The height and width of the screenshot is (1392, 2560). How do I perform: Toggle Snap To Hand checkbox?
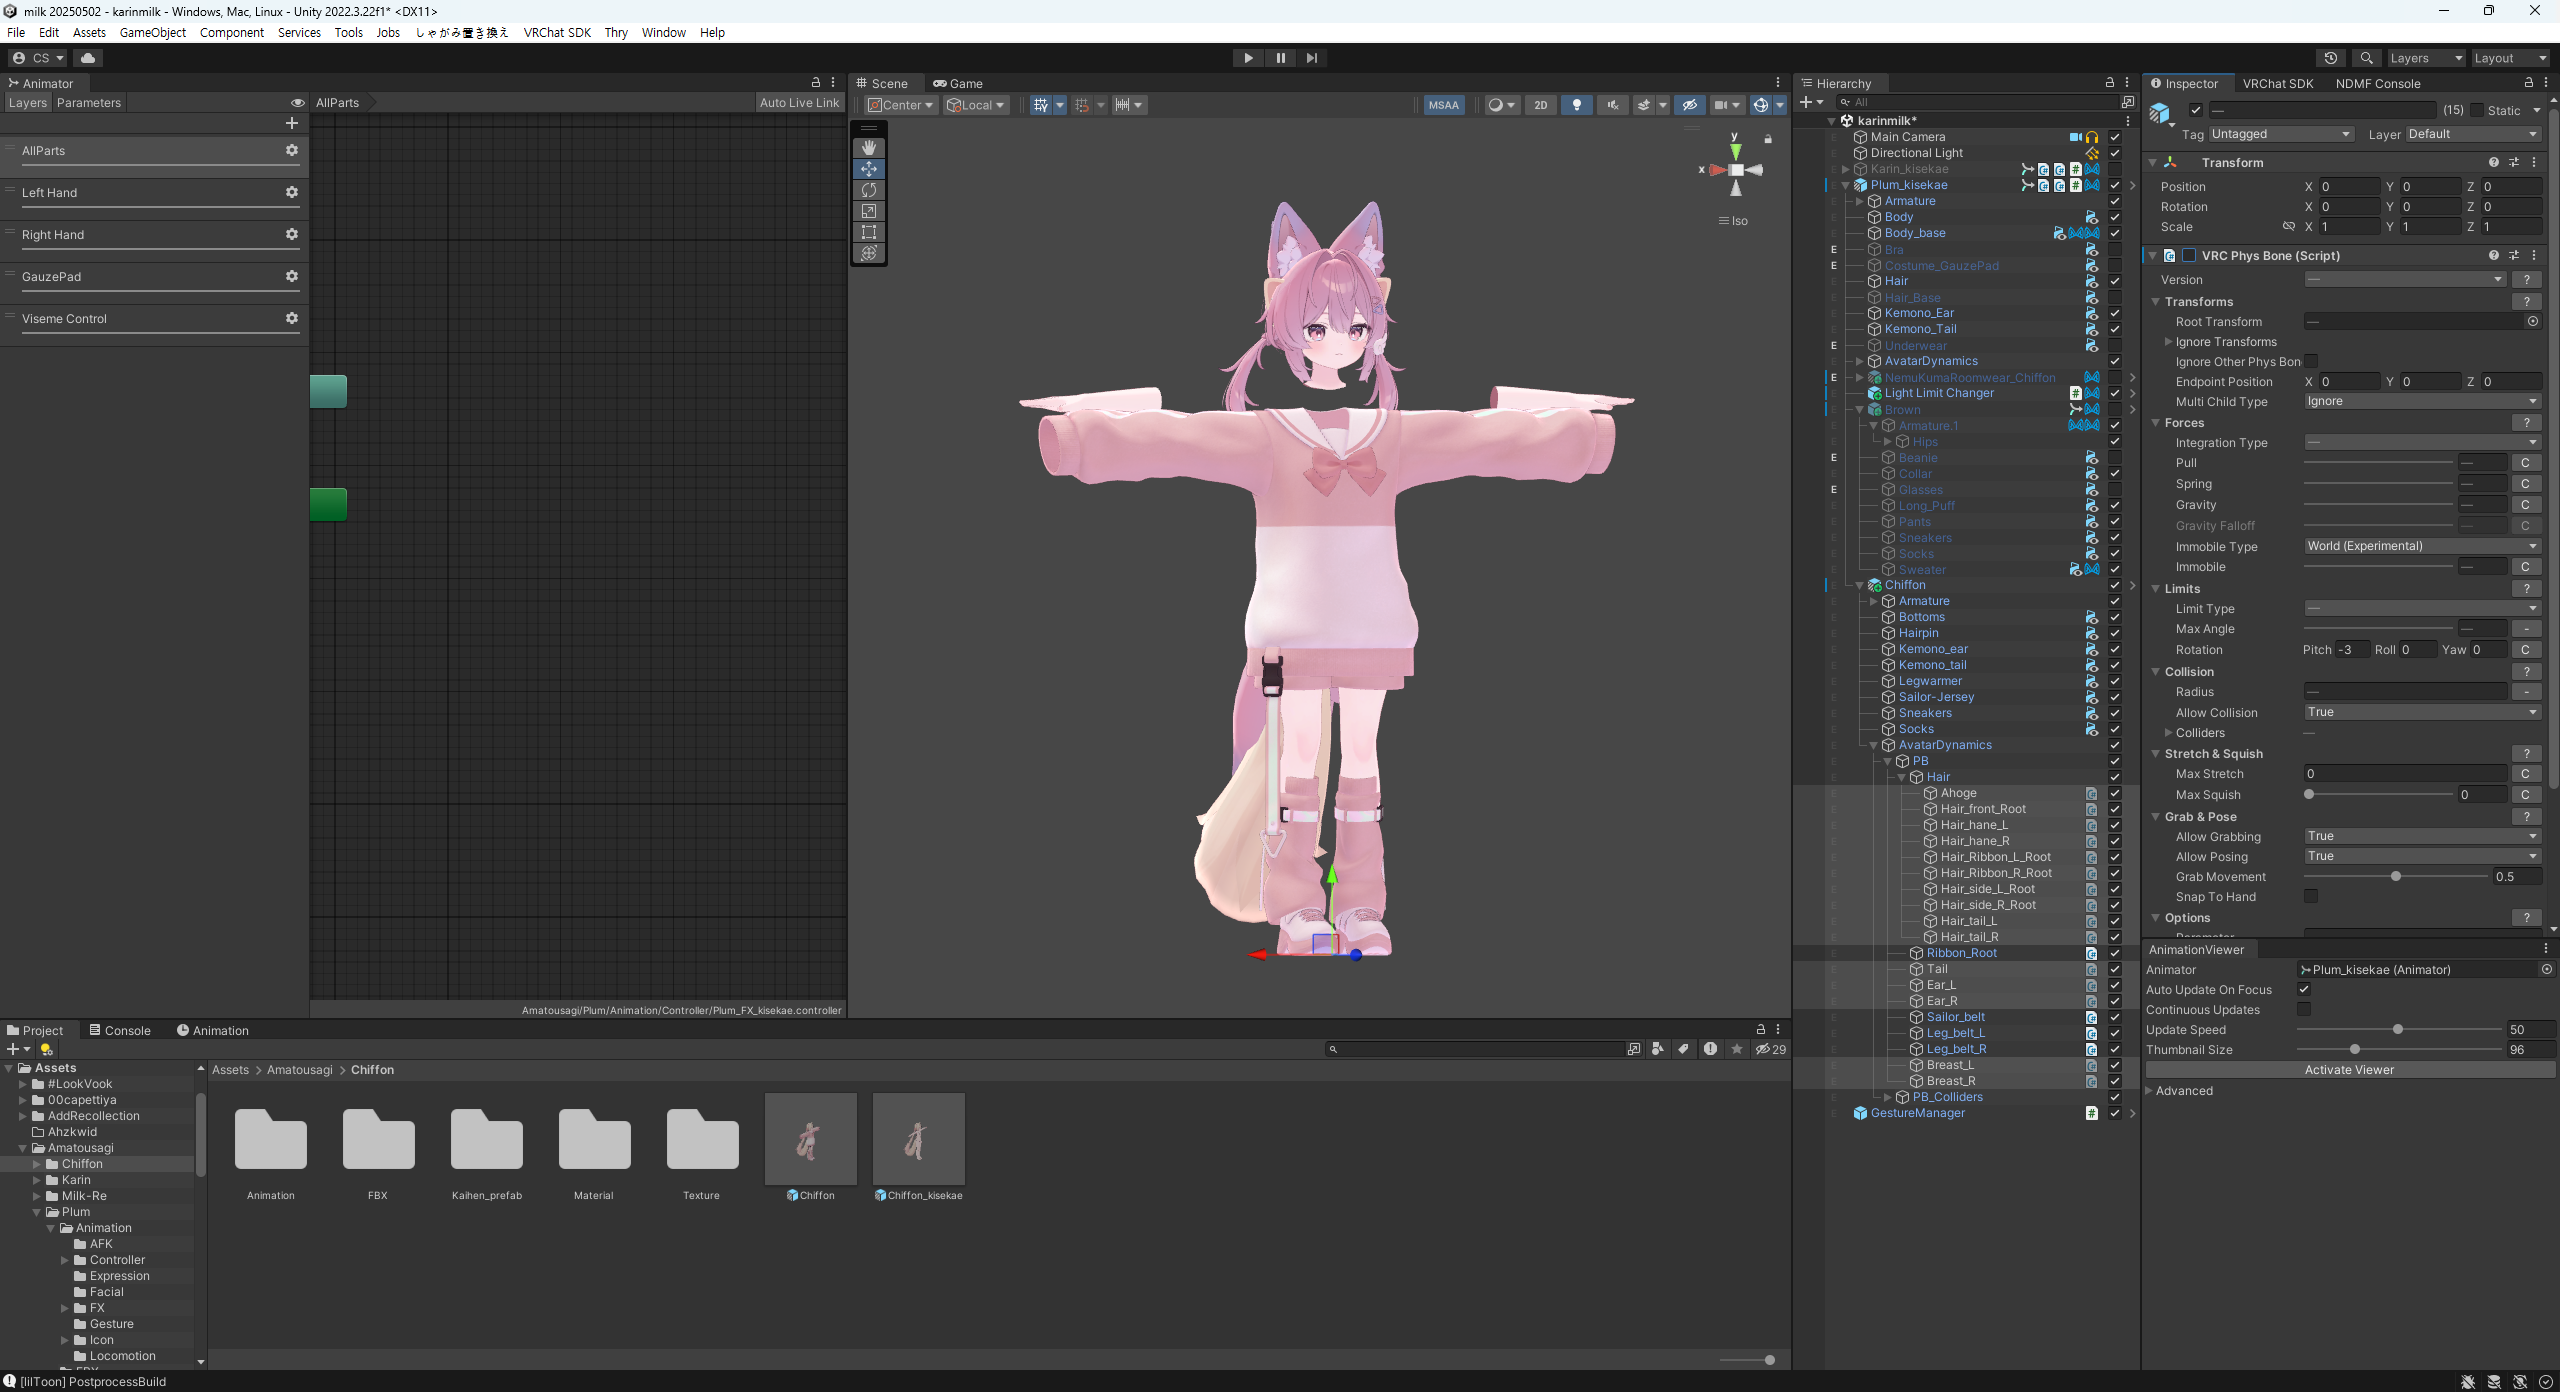tap(2311, 896)
